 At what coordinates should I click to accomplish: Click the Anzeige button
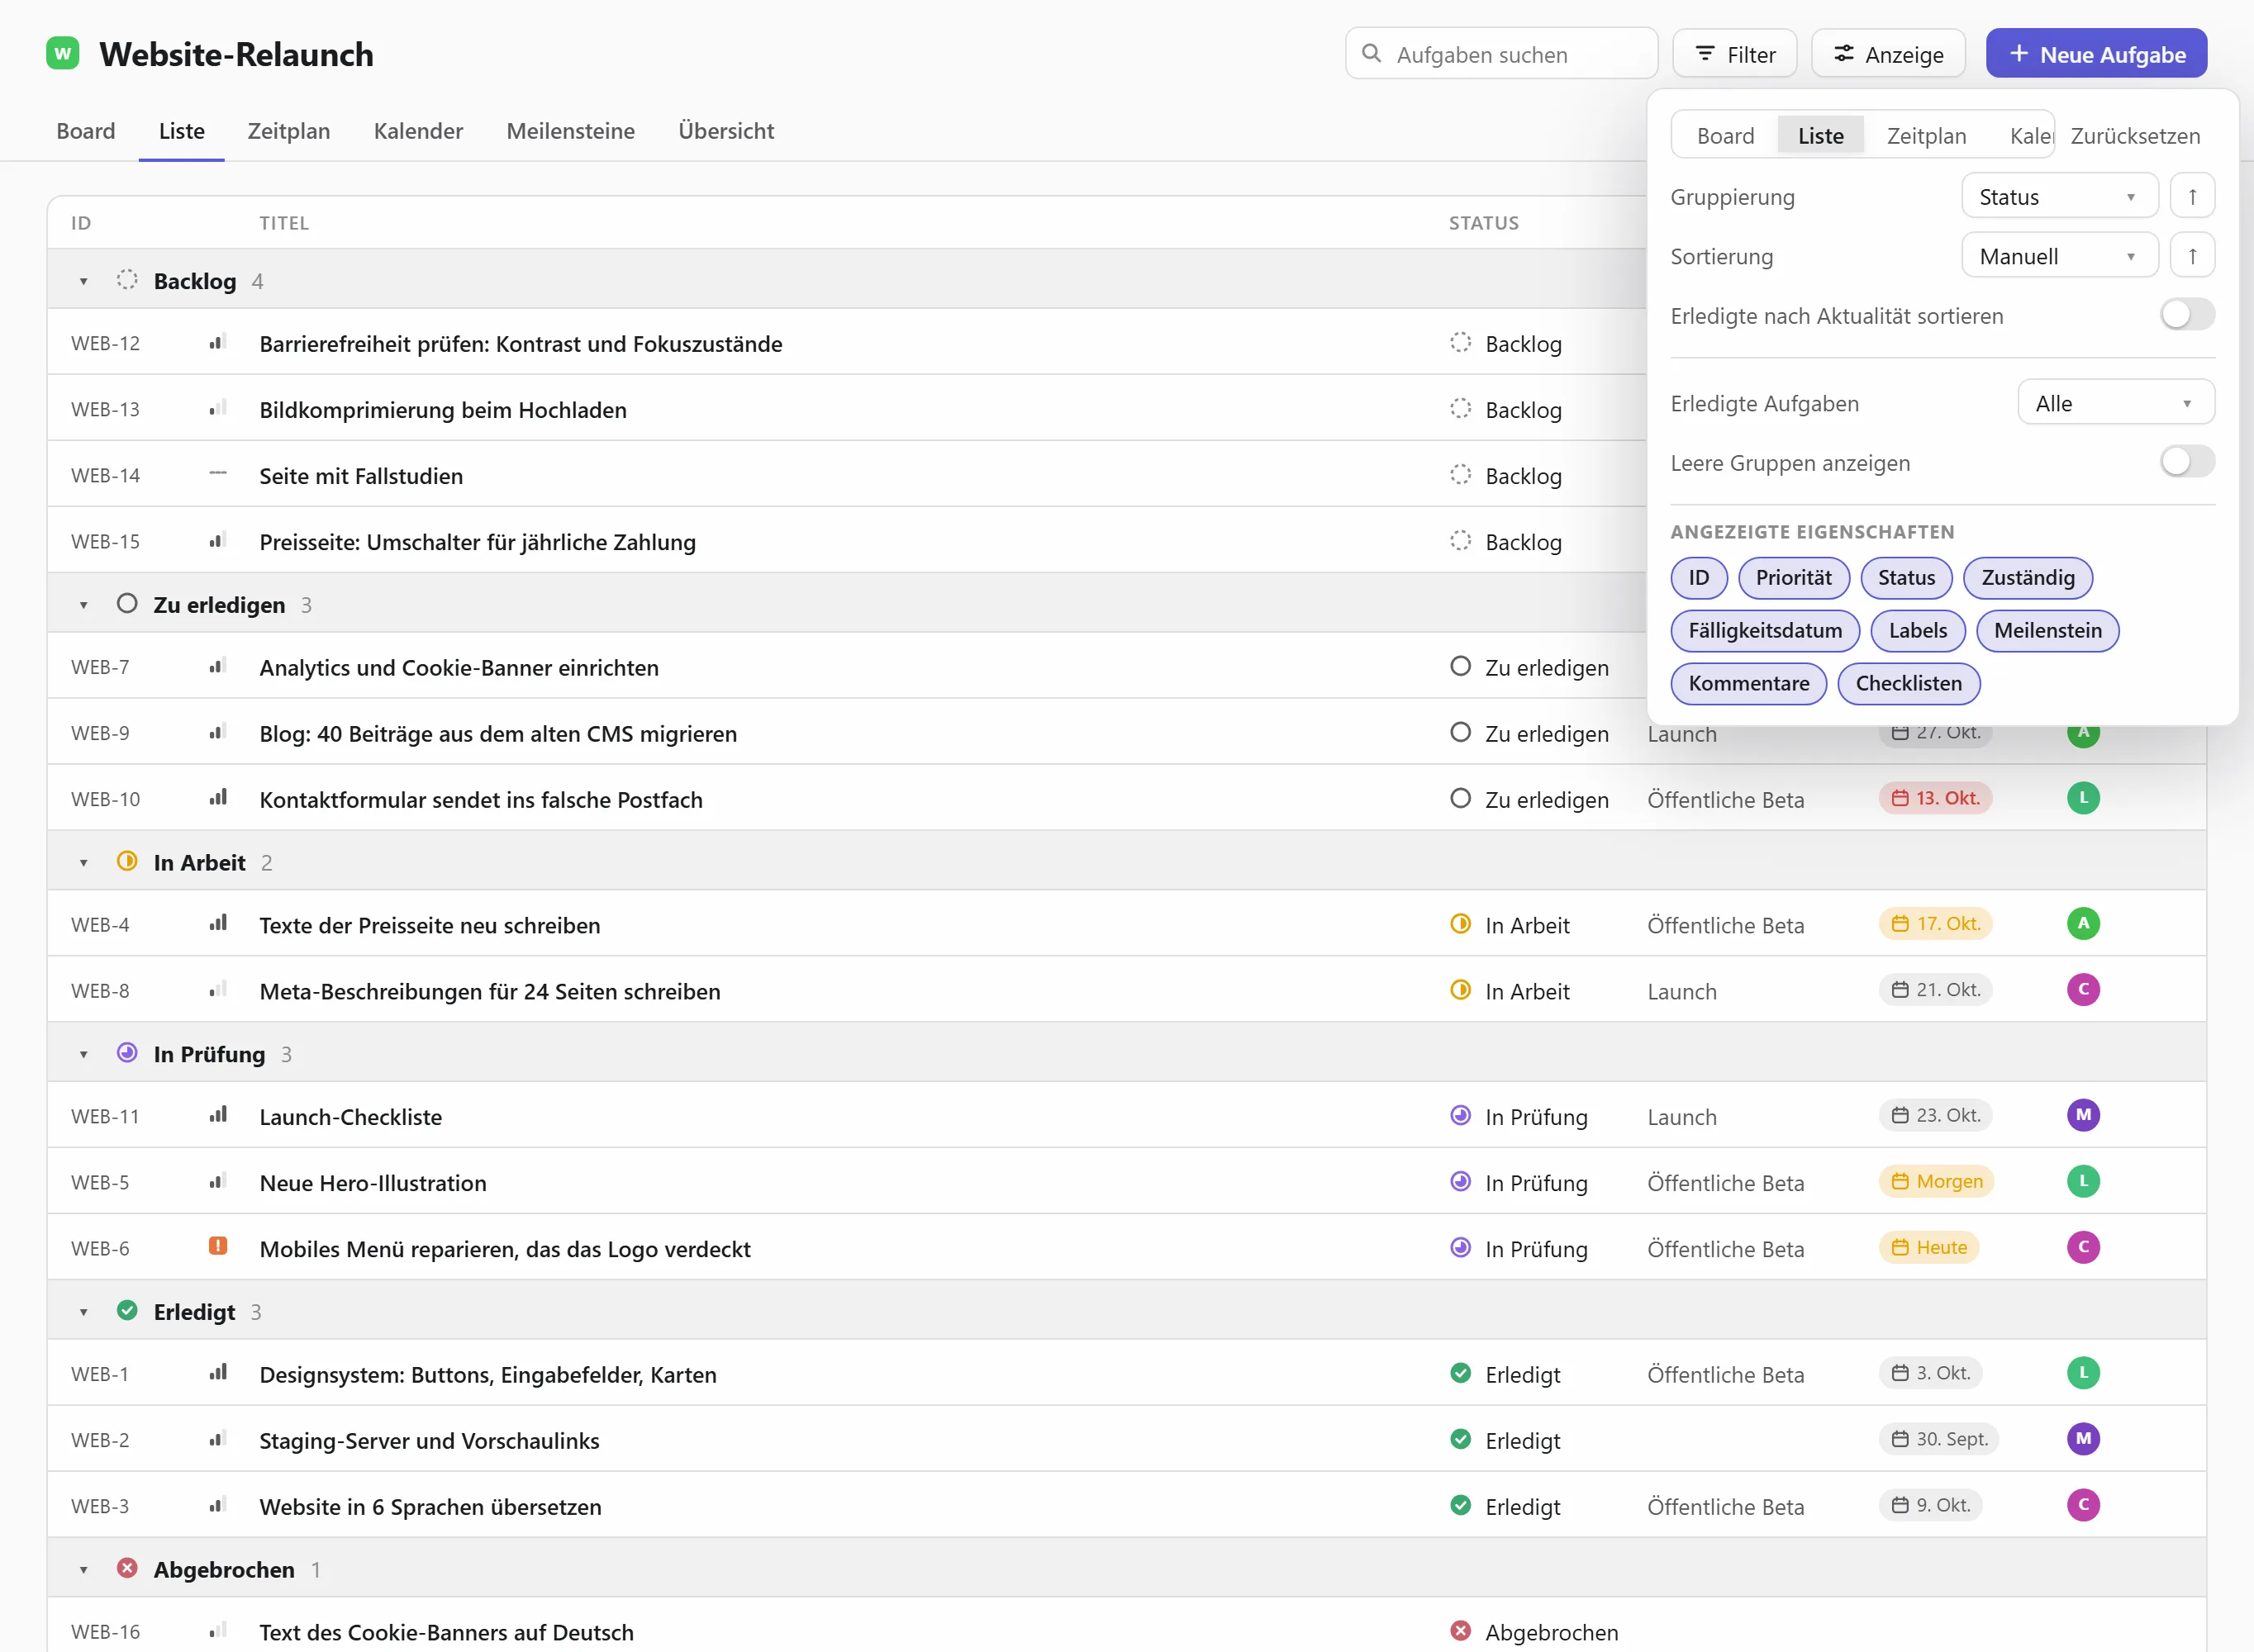[1888, 54]
